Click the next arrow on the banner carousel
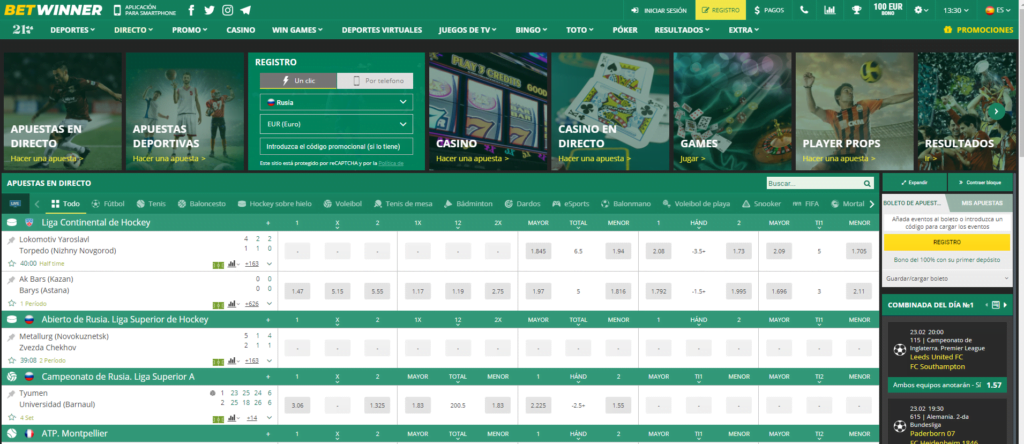Image resolution: width=1024 pixels, height=444 pixels. [x=996, y=112]
